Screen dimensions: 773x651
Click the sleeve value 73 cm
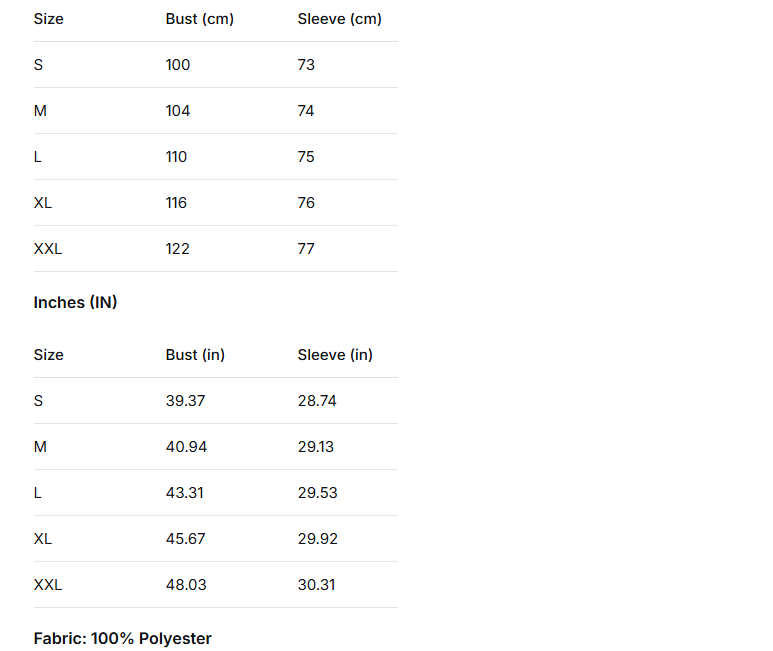(306, 65)
